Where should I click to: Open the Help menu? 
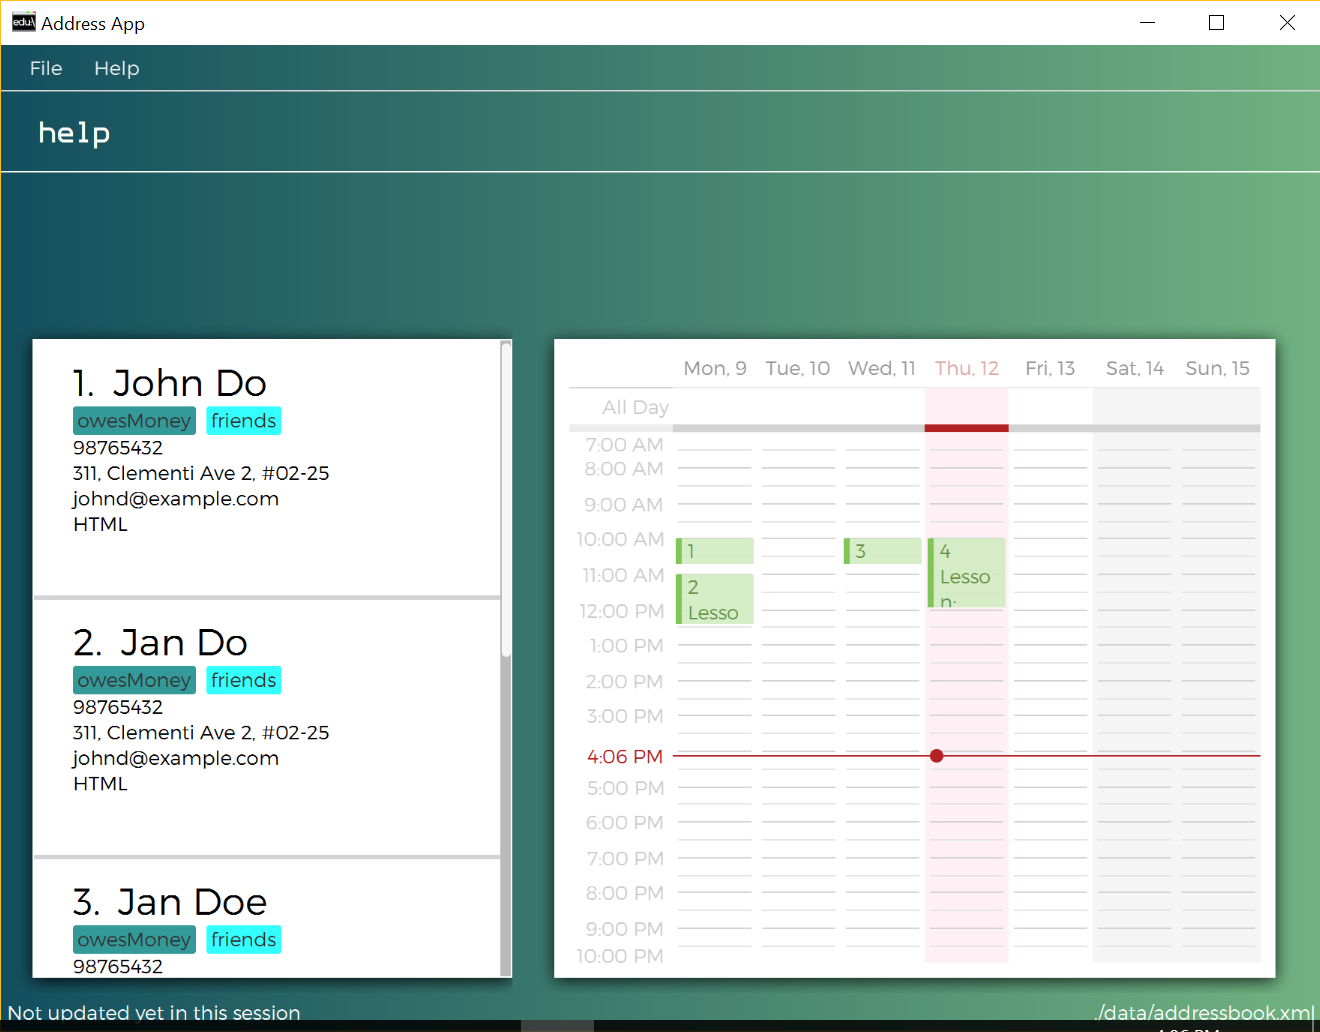coord(117,68)
